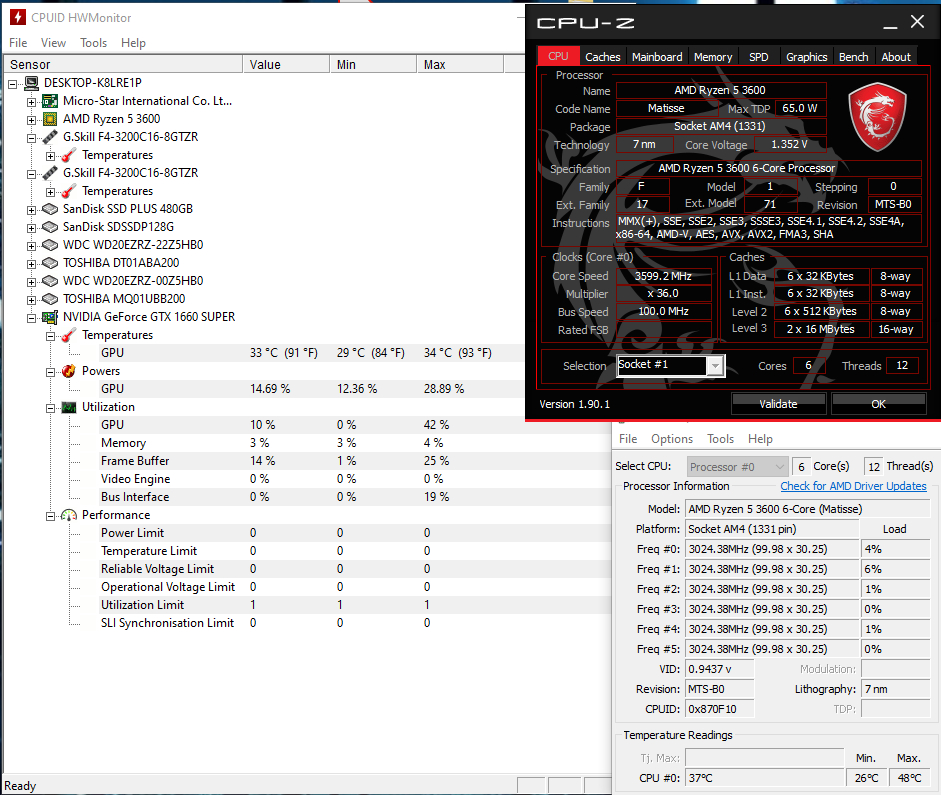Open the HWMonitor Help menu
The height and width of the screenshot is (795, 941).
(x=133, y=43)
